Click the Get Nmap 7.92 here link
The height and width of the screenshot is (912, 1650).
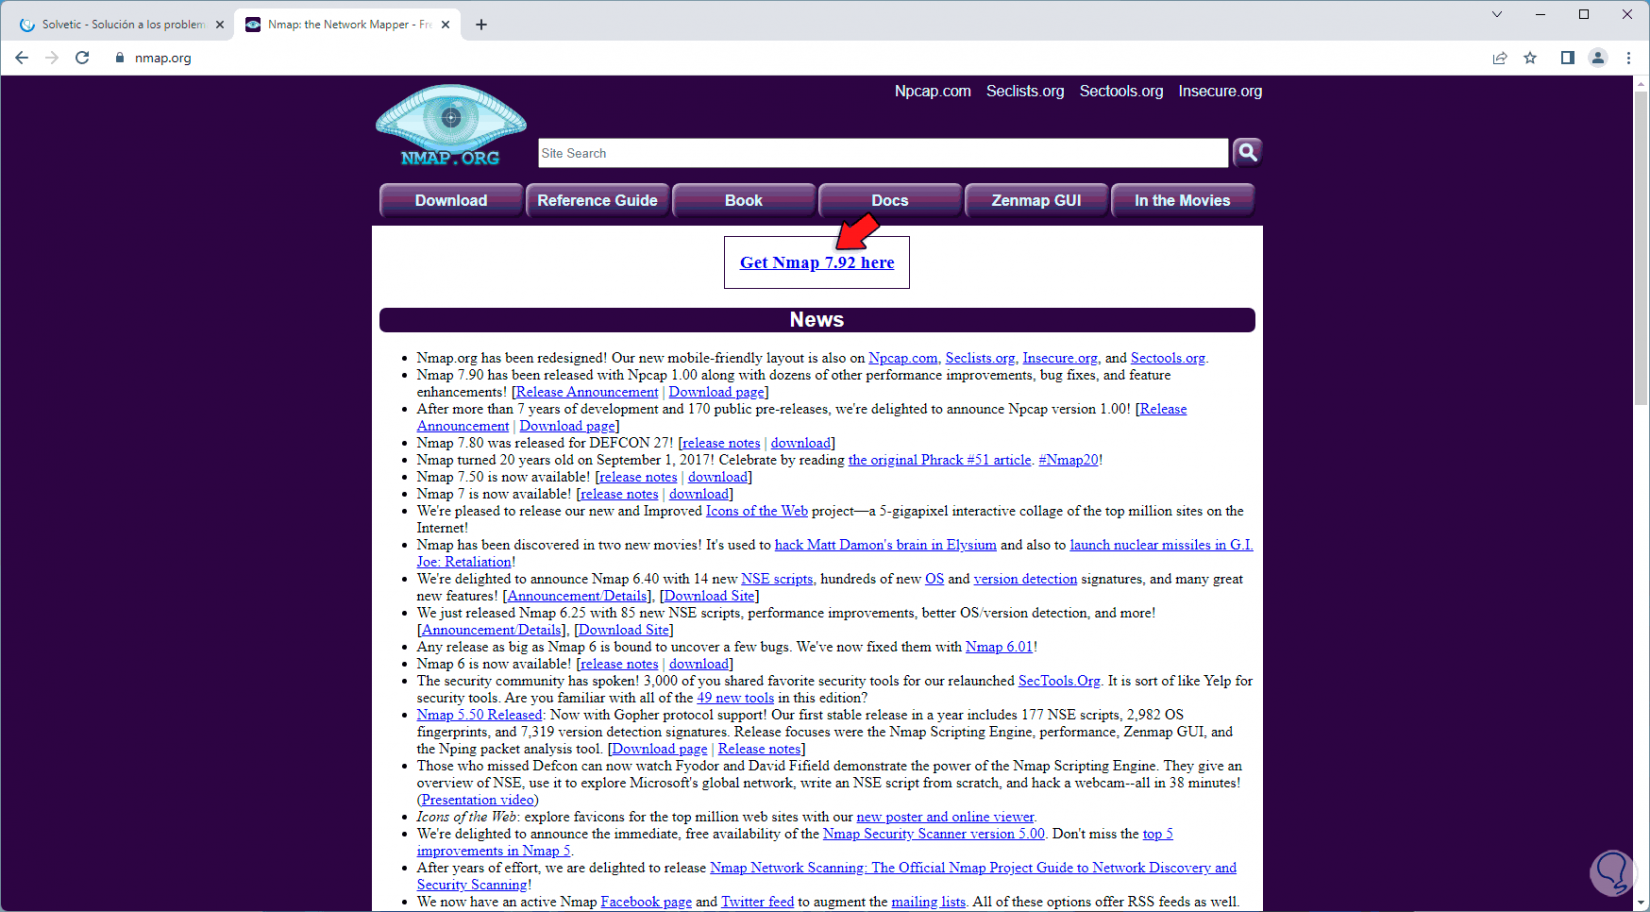(817, 262)
